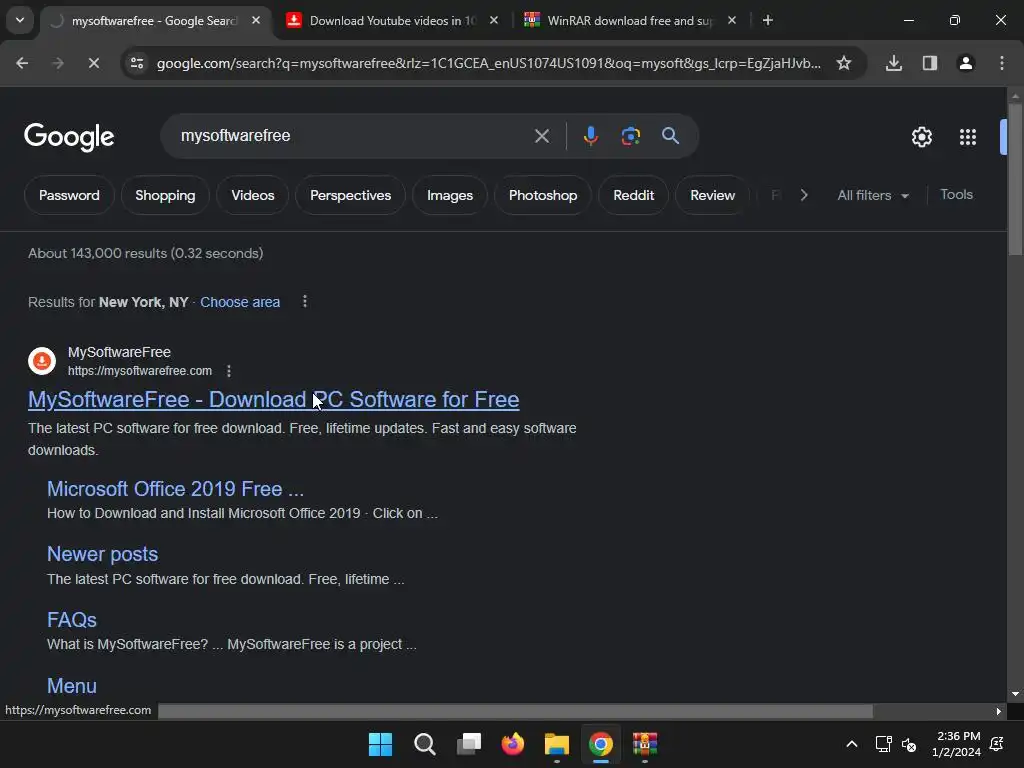
Task: Select the Images filter chip
Action: [450, 195]
